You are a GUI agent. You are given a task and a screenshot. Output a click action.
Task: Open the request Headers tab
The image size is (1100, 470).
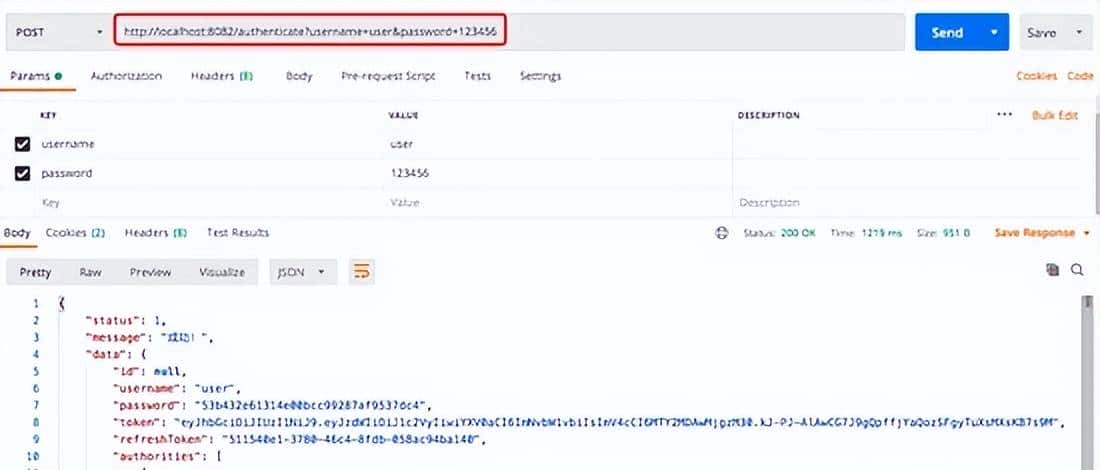222,76
